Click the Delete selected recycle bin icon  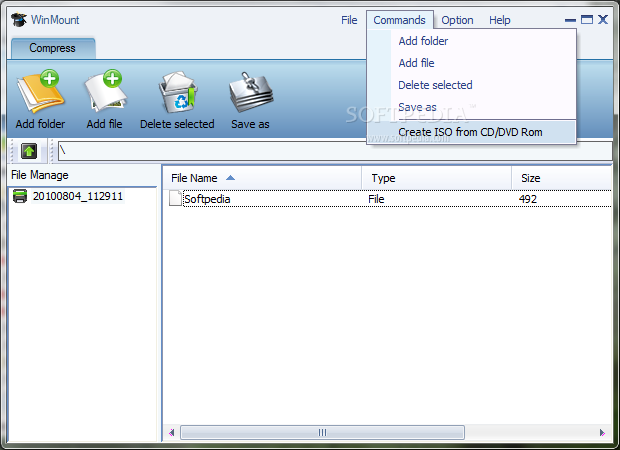178,92
